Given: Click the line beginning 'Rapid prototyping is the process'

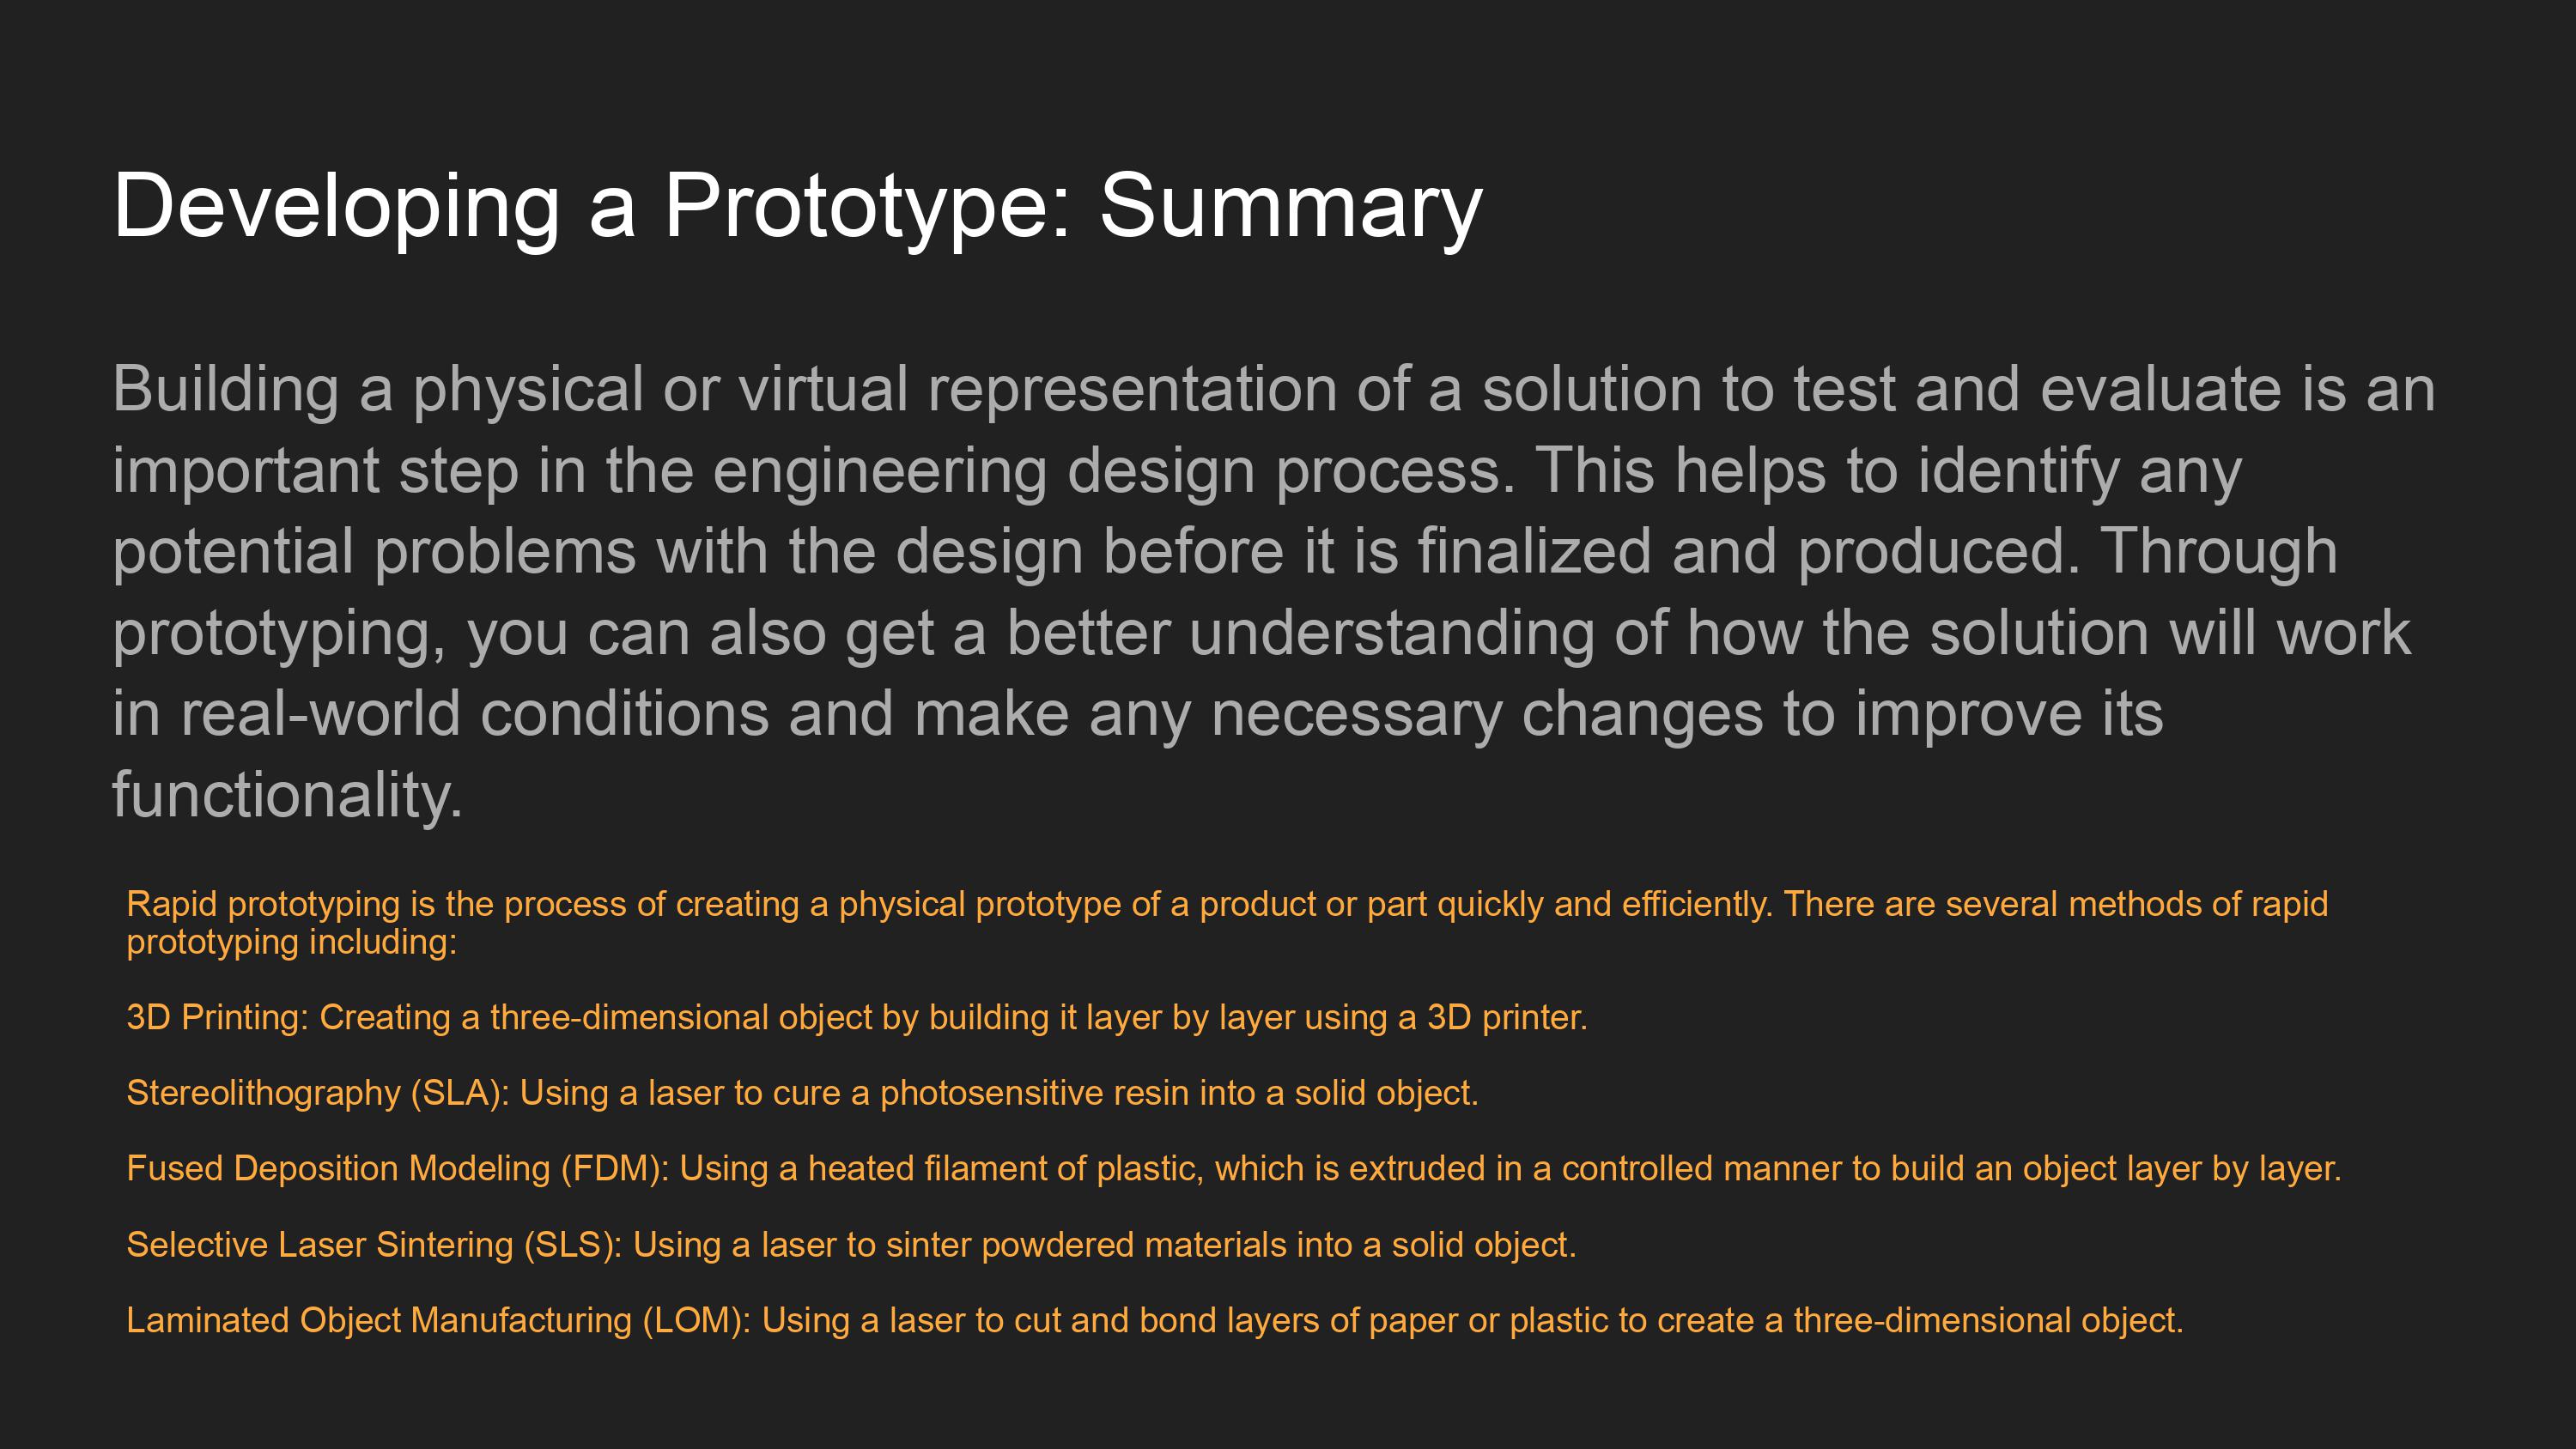Looking at the screenshot, I should (x=1227, y=904).
